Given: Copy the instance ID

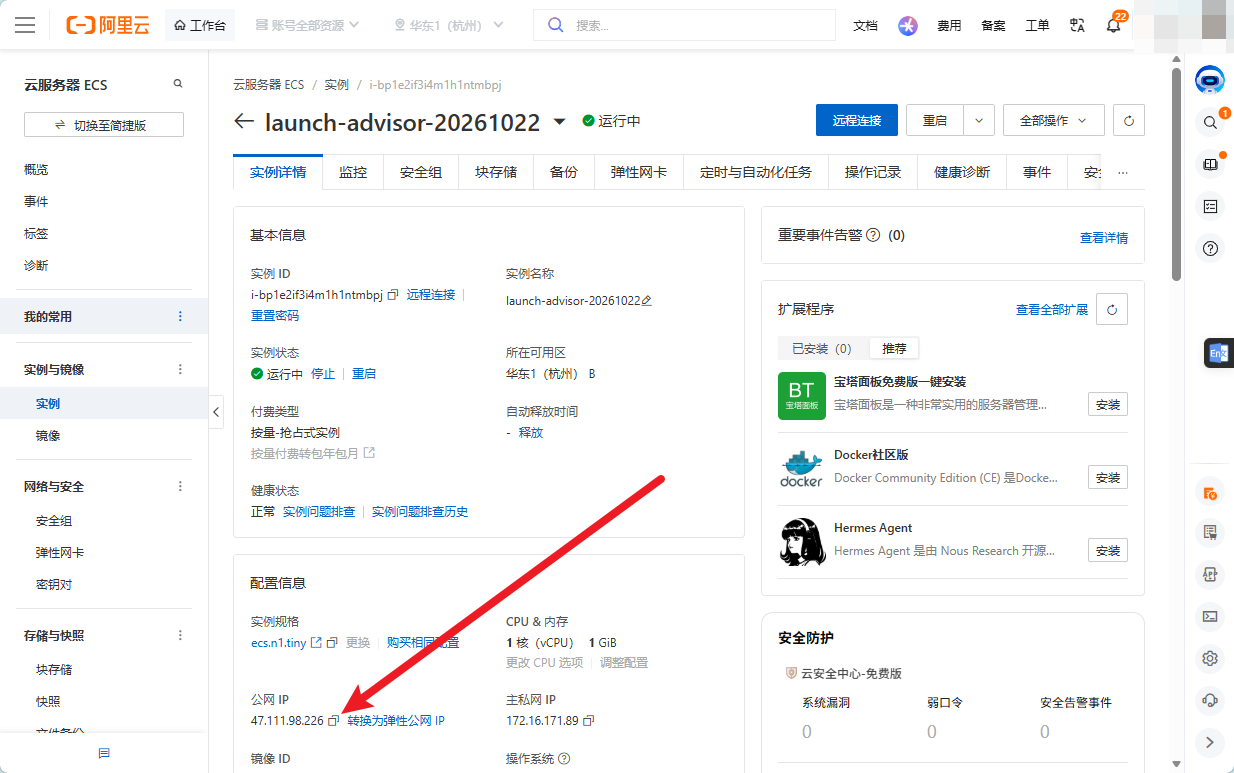Looking at the screenshot, I should pos(393,295).
